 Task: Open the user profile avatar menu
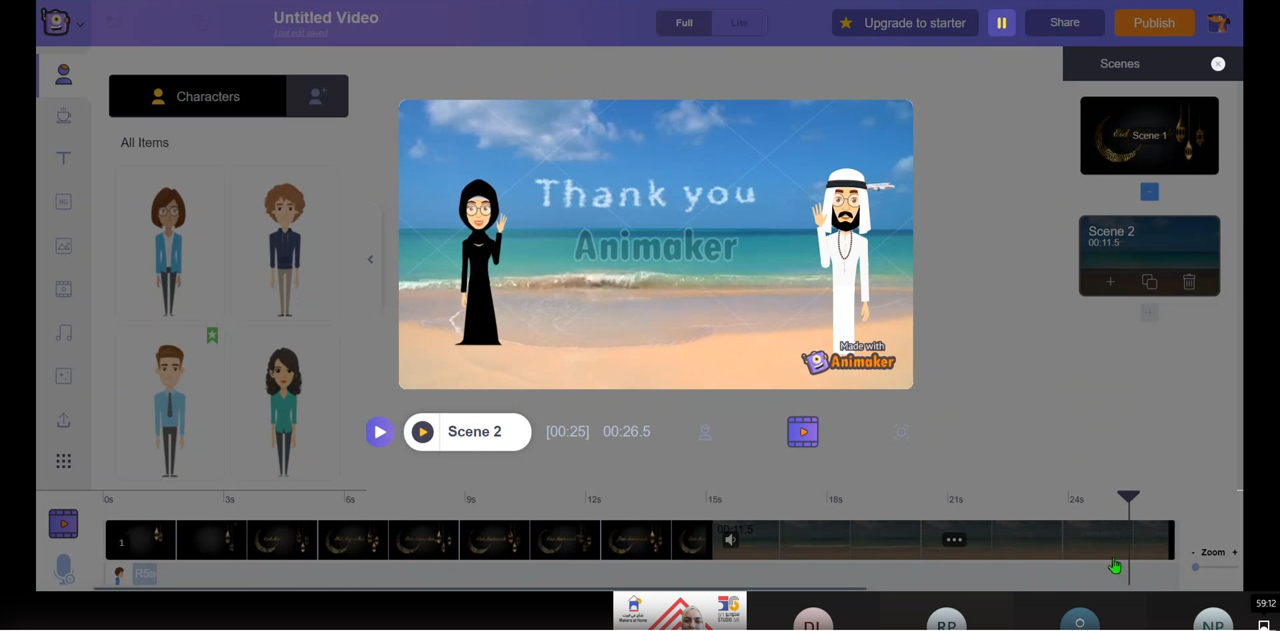(1219, 23)
